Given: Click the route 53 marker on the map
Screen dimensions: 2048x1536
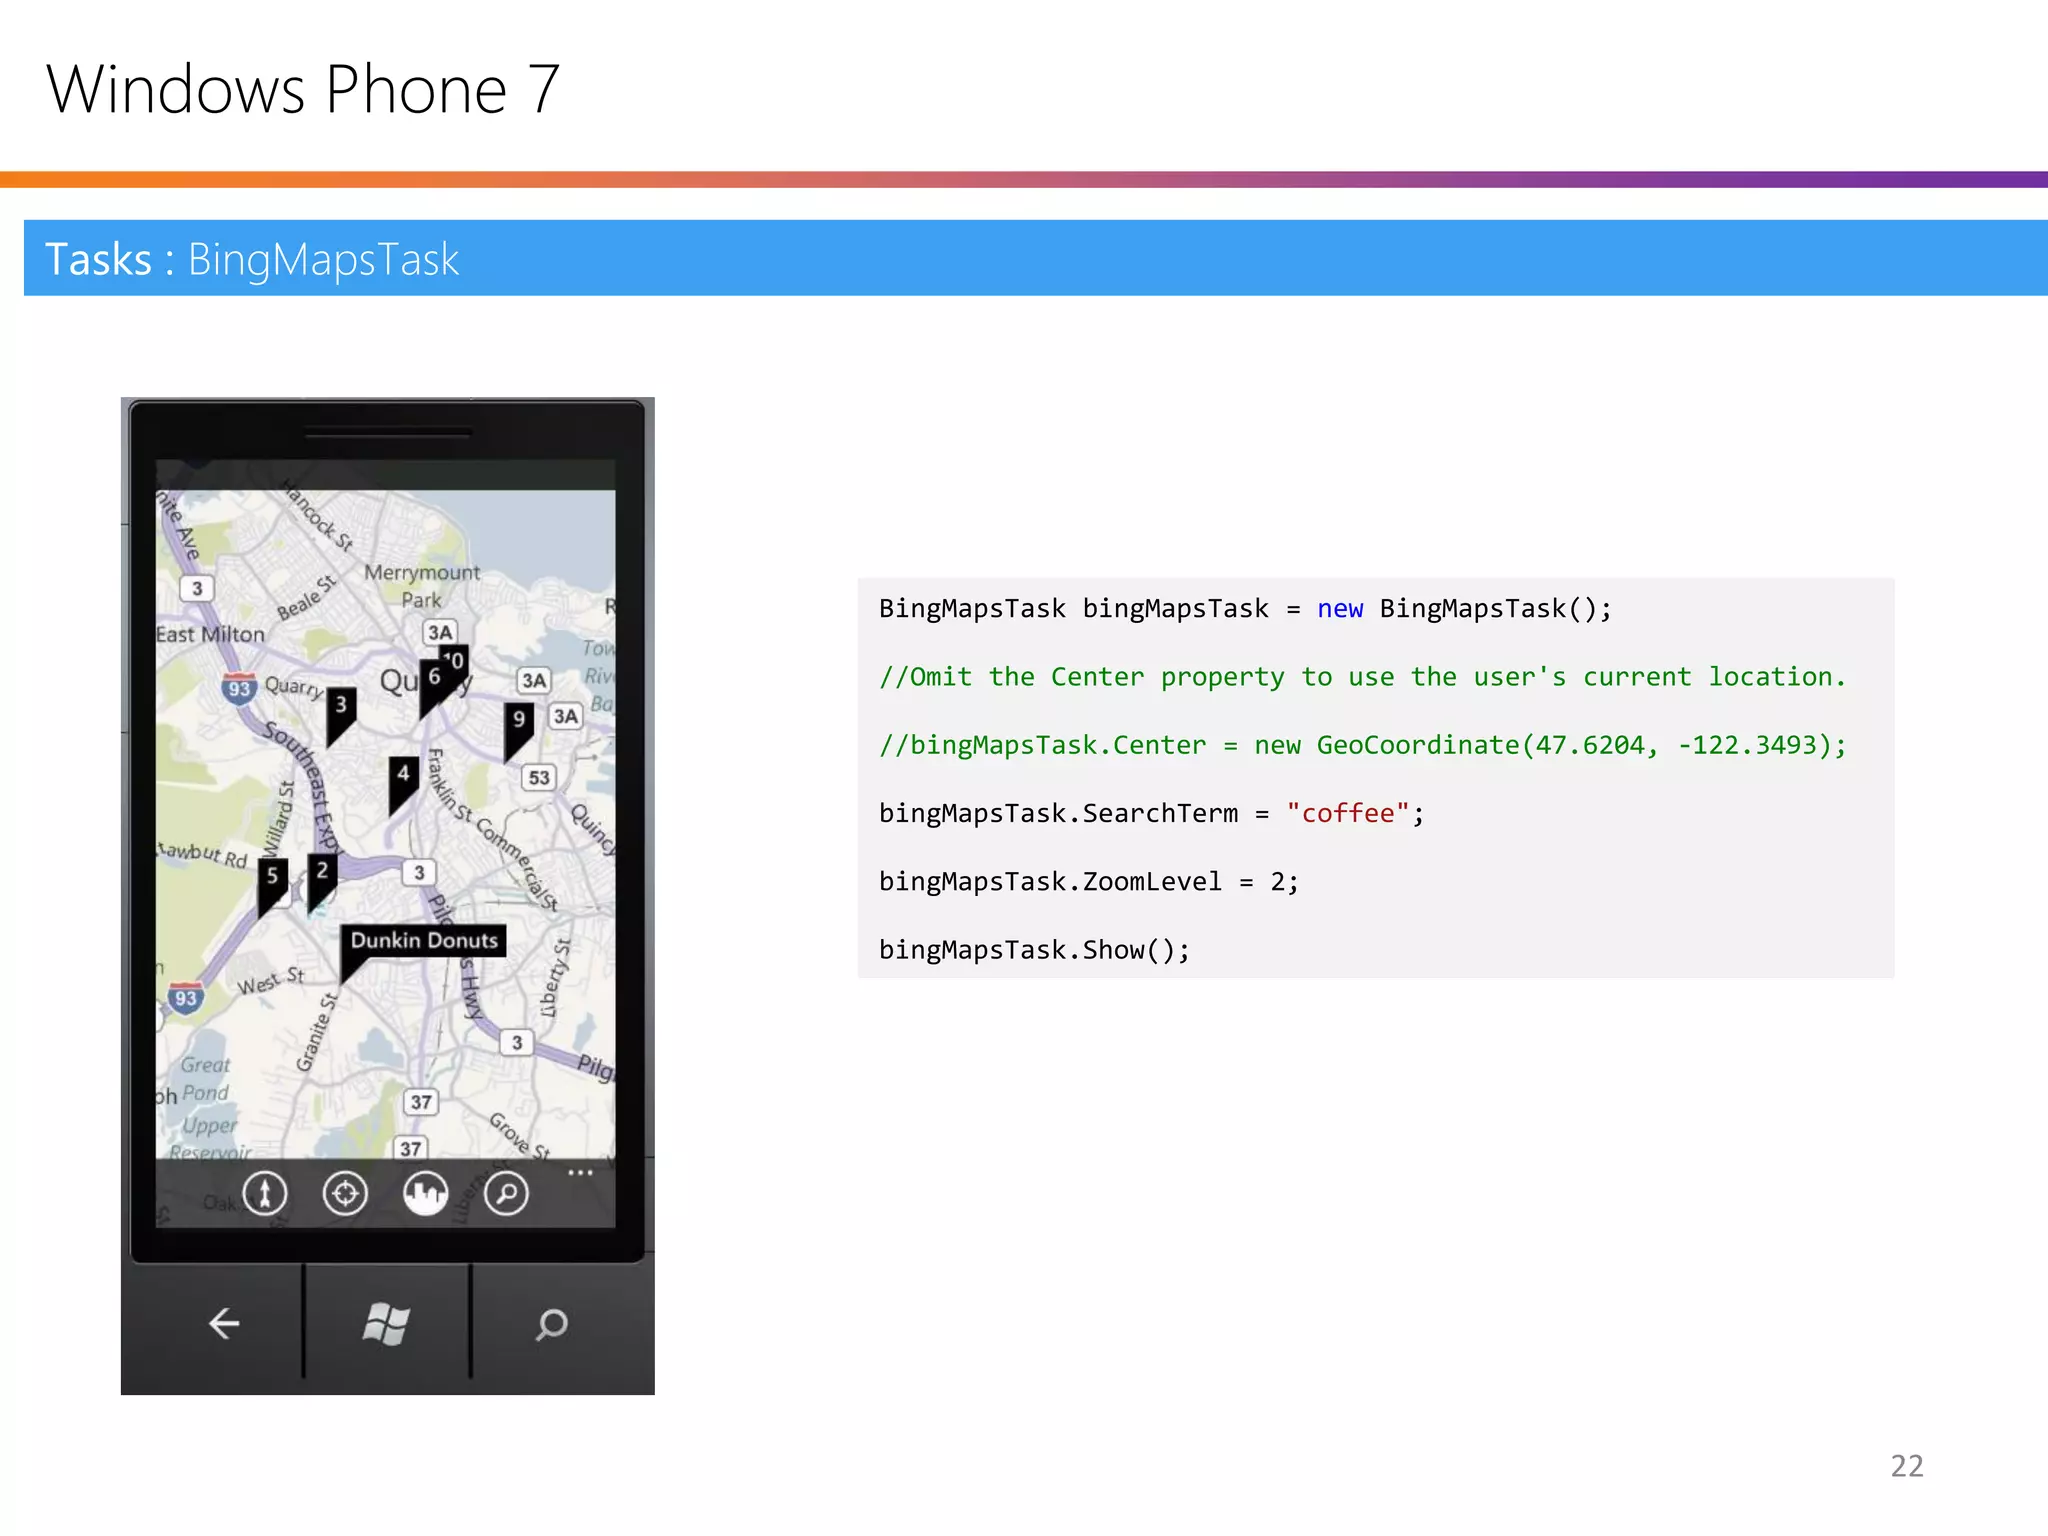Looking at the screenshot, I should tap(539, 777).
